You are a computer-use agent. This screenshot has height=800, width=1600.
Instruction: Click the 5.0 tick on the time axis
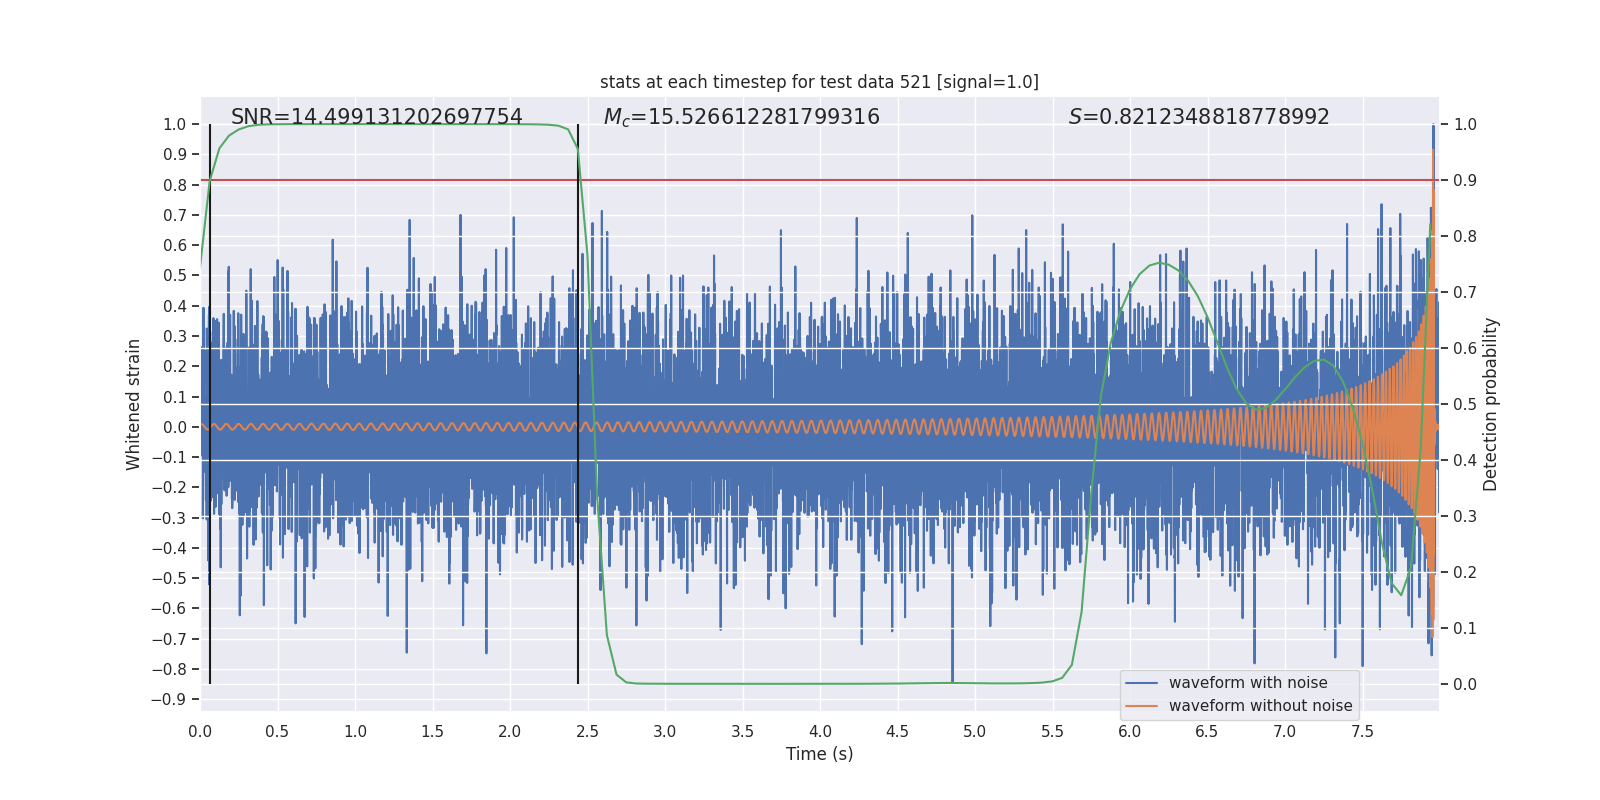(975, 731)
